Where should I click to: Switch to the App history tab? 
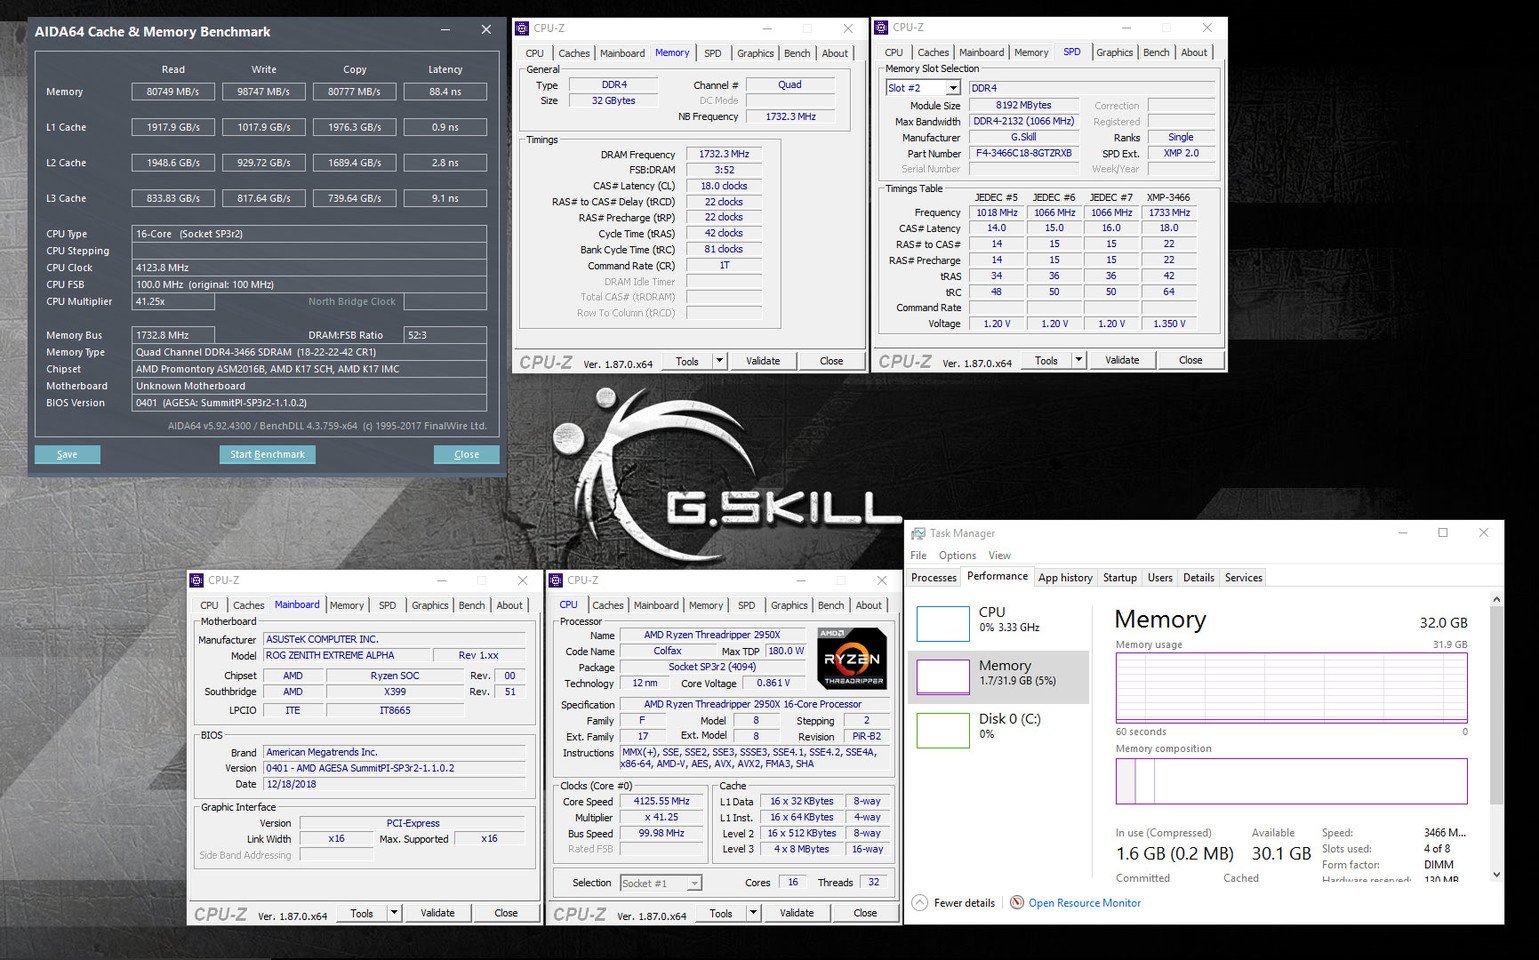tap(1065, 578)
